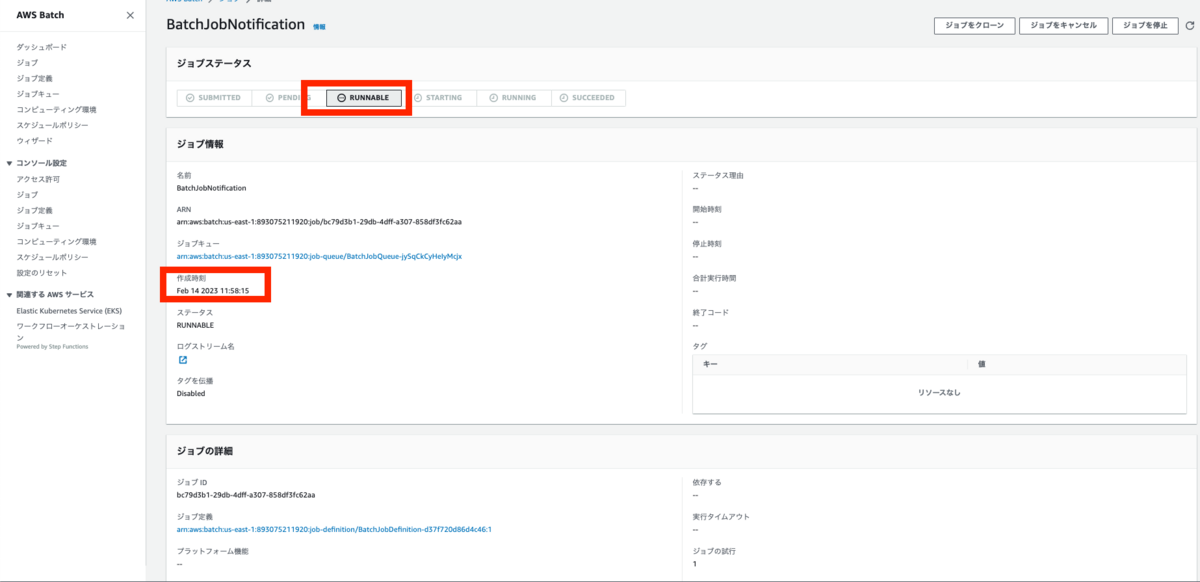
Task: Close the AWS Batch sidebar with the X icon
Action: tap(130, 16)
